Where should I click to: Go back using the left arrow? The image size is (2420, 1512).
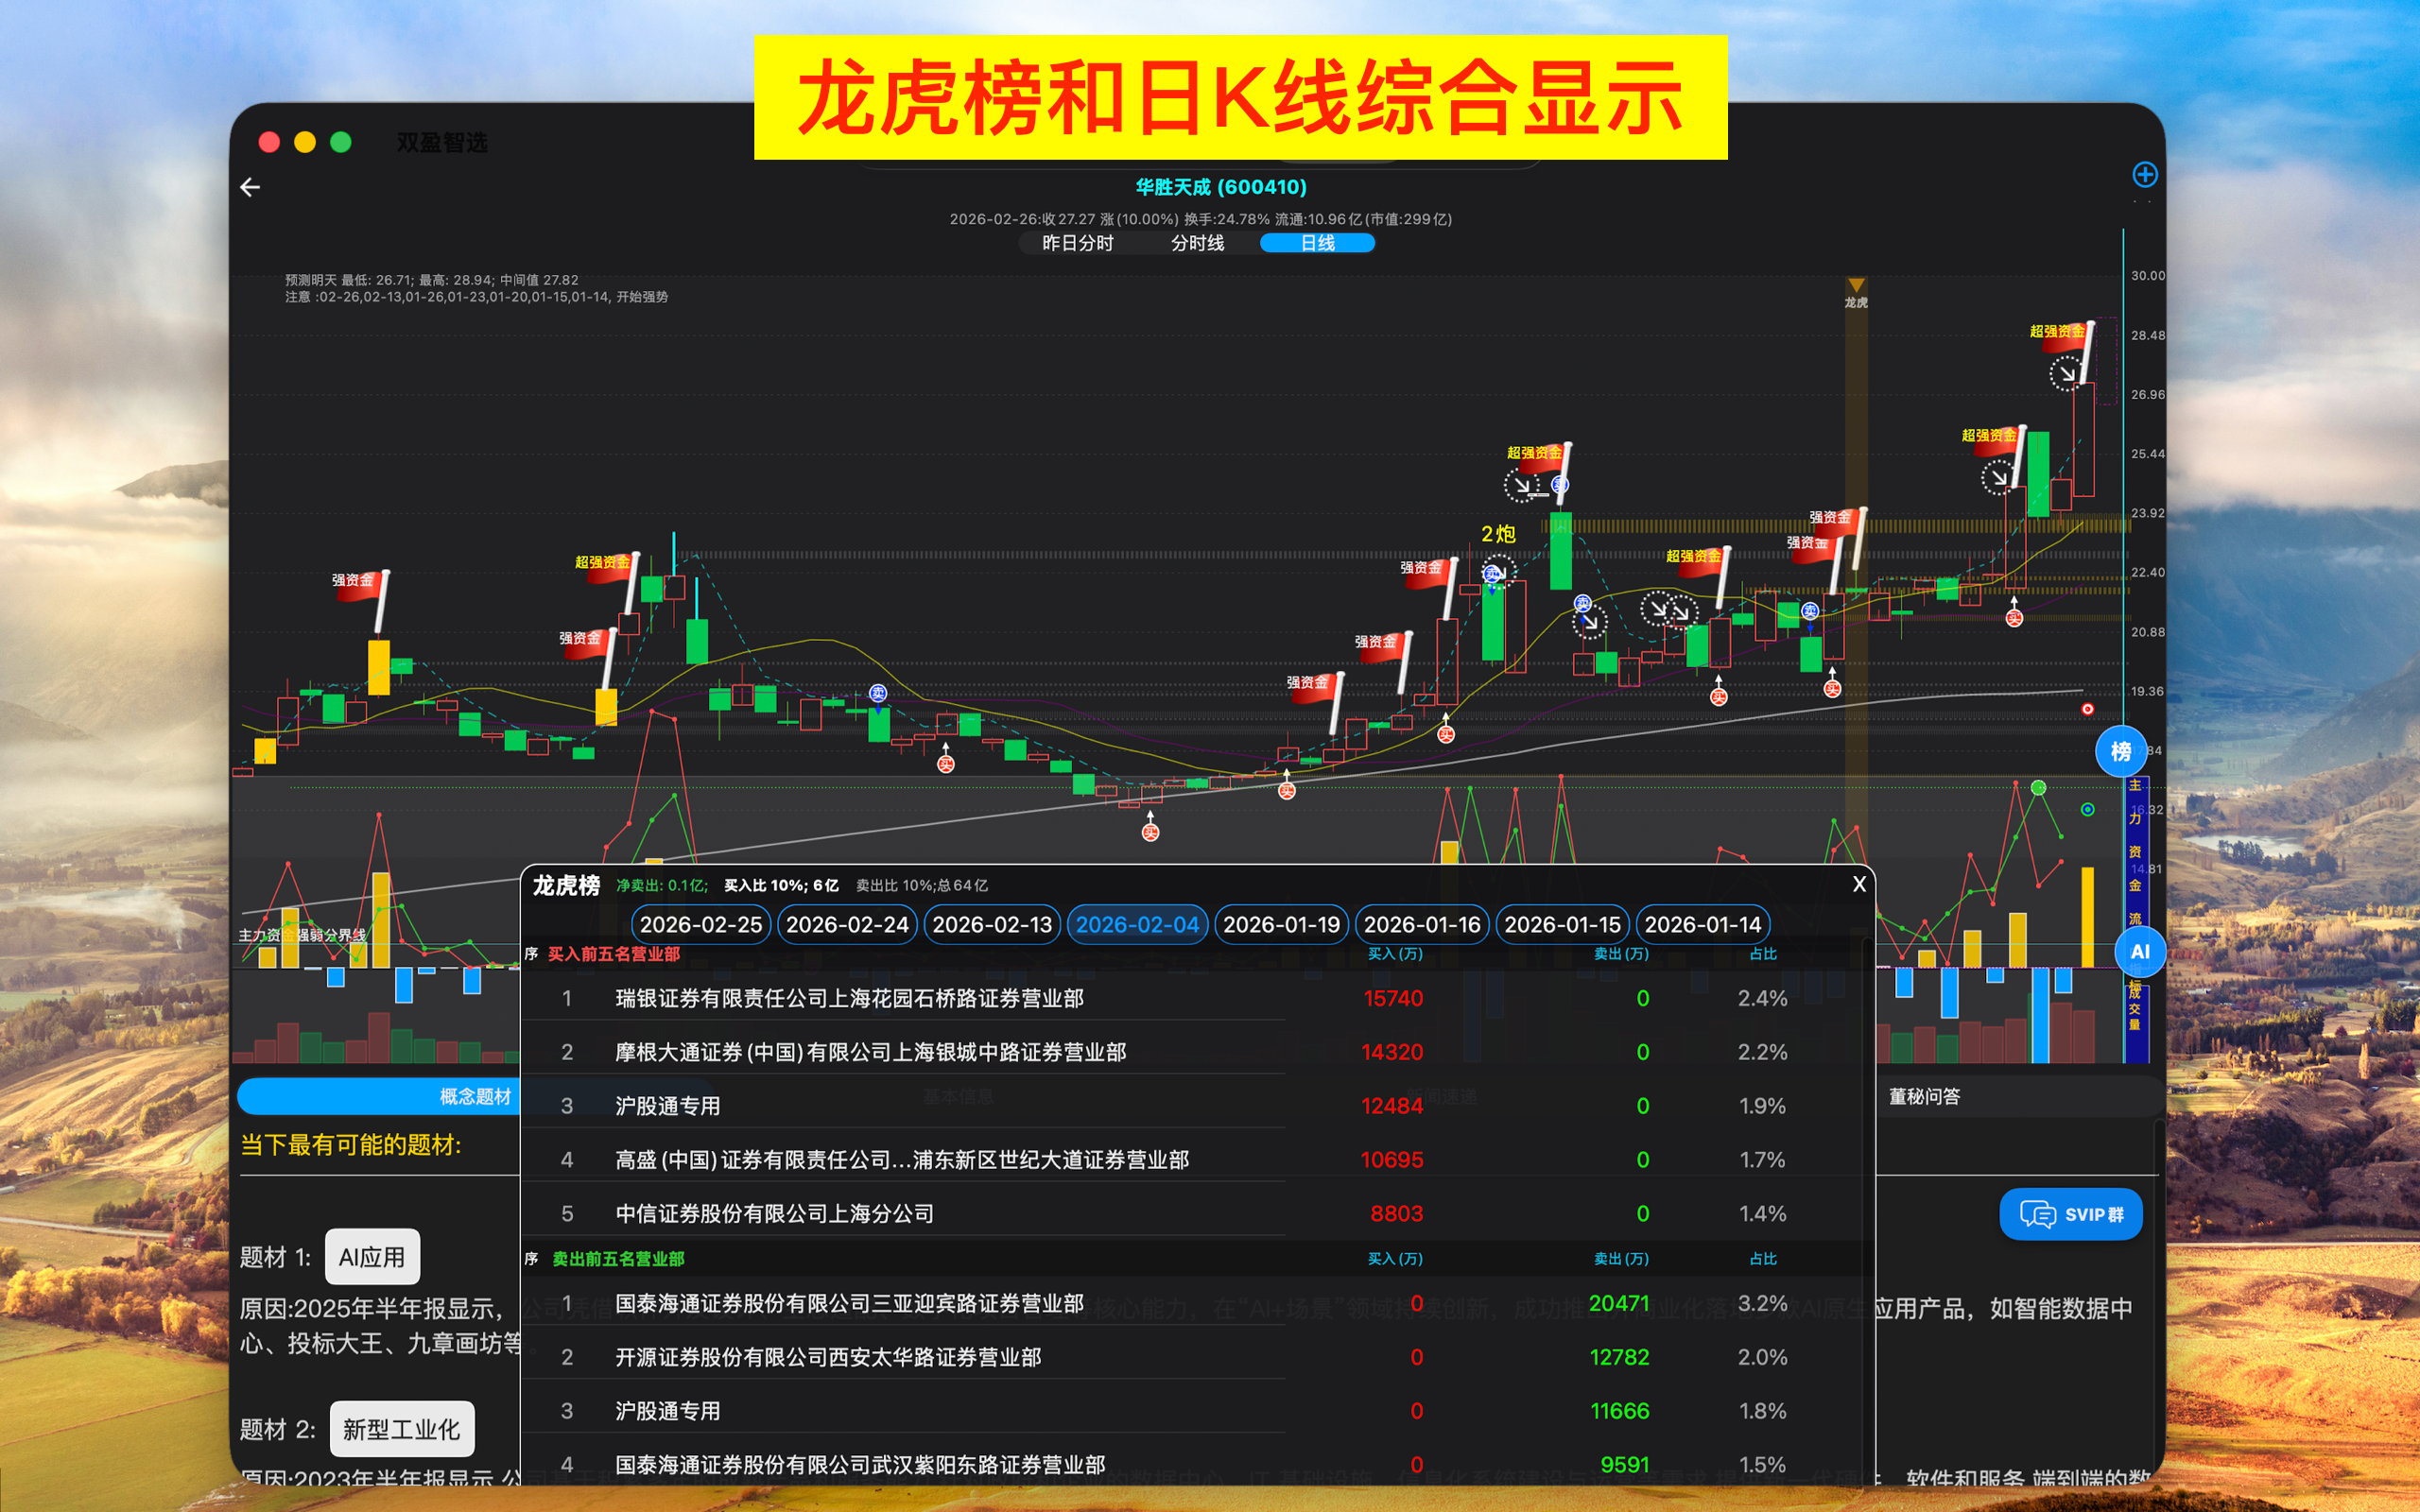[x=250, y=187]
